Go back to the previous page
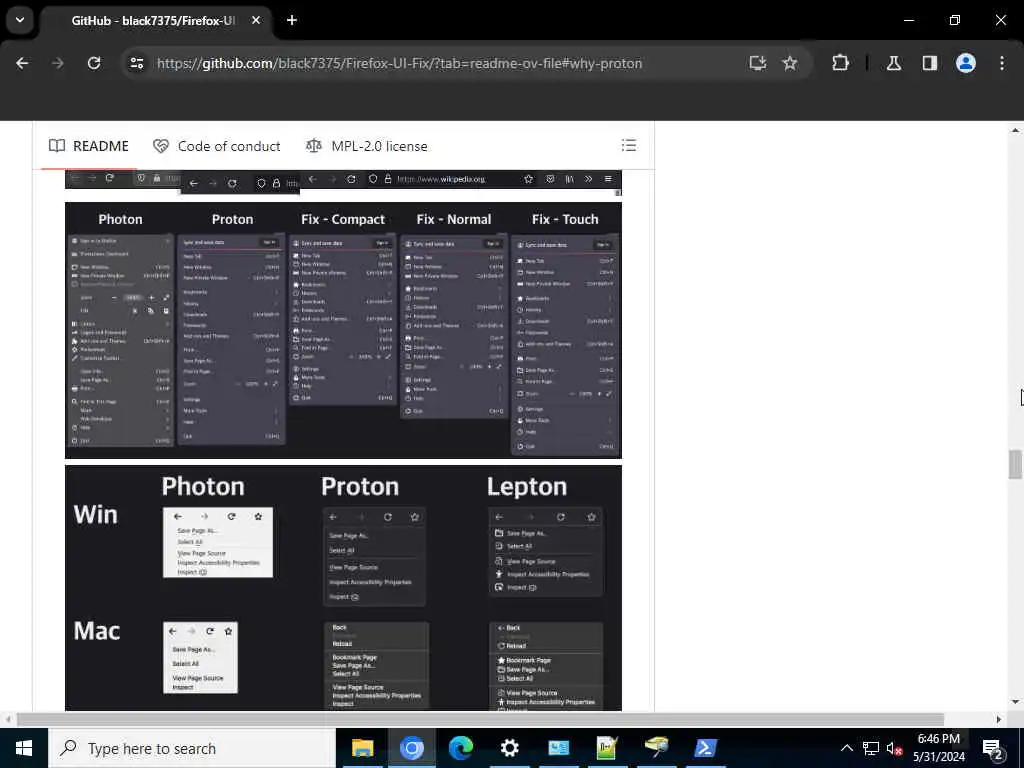Image resolution: width=1024 pixels, height=768 pixels. [22, 63]
